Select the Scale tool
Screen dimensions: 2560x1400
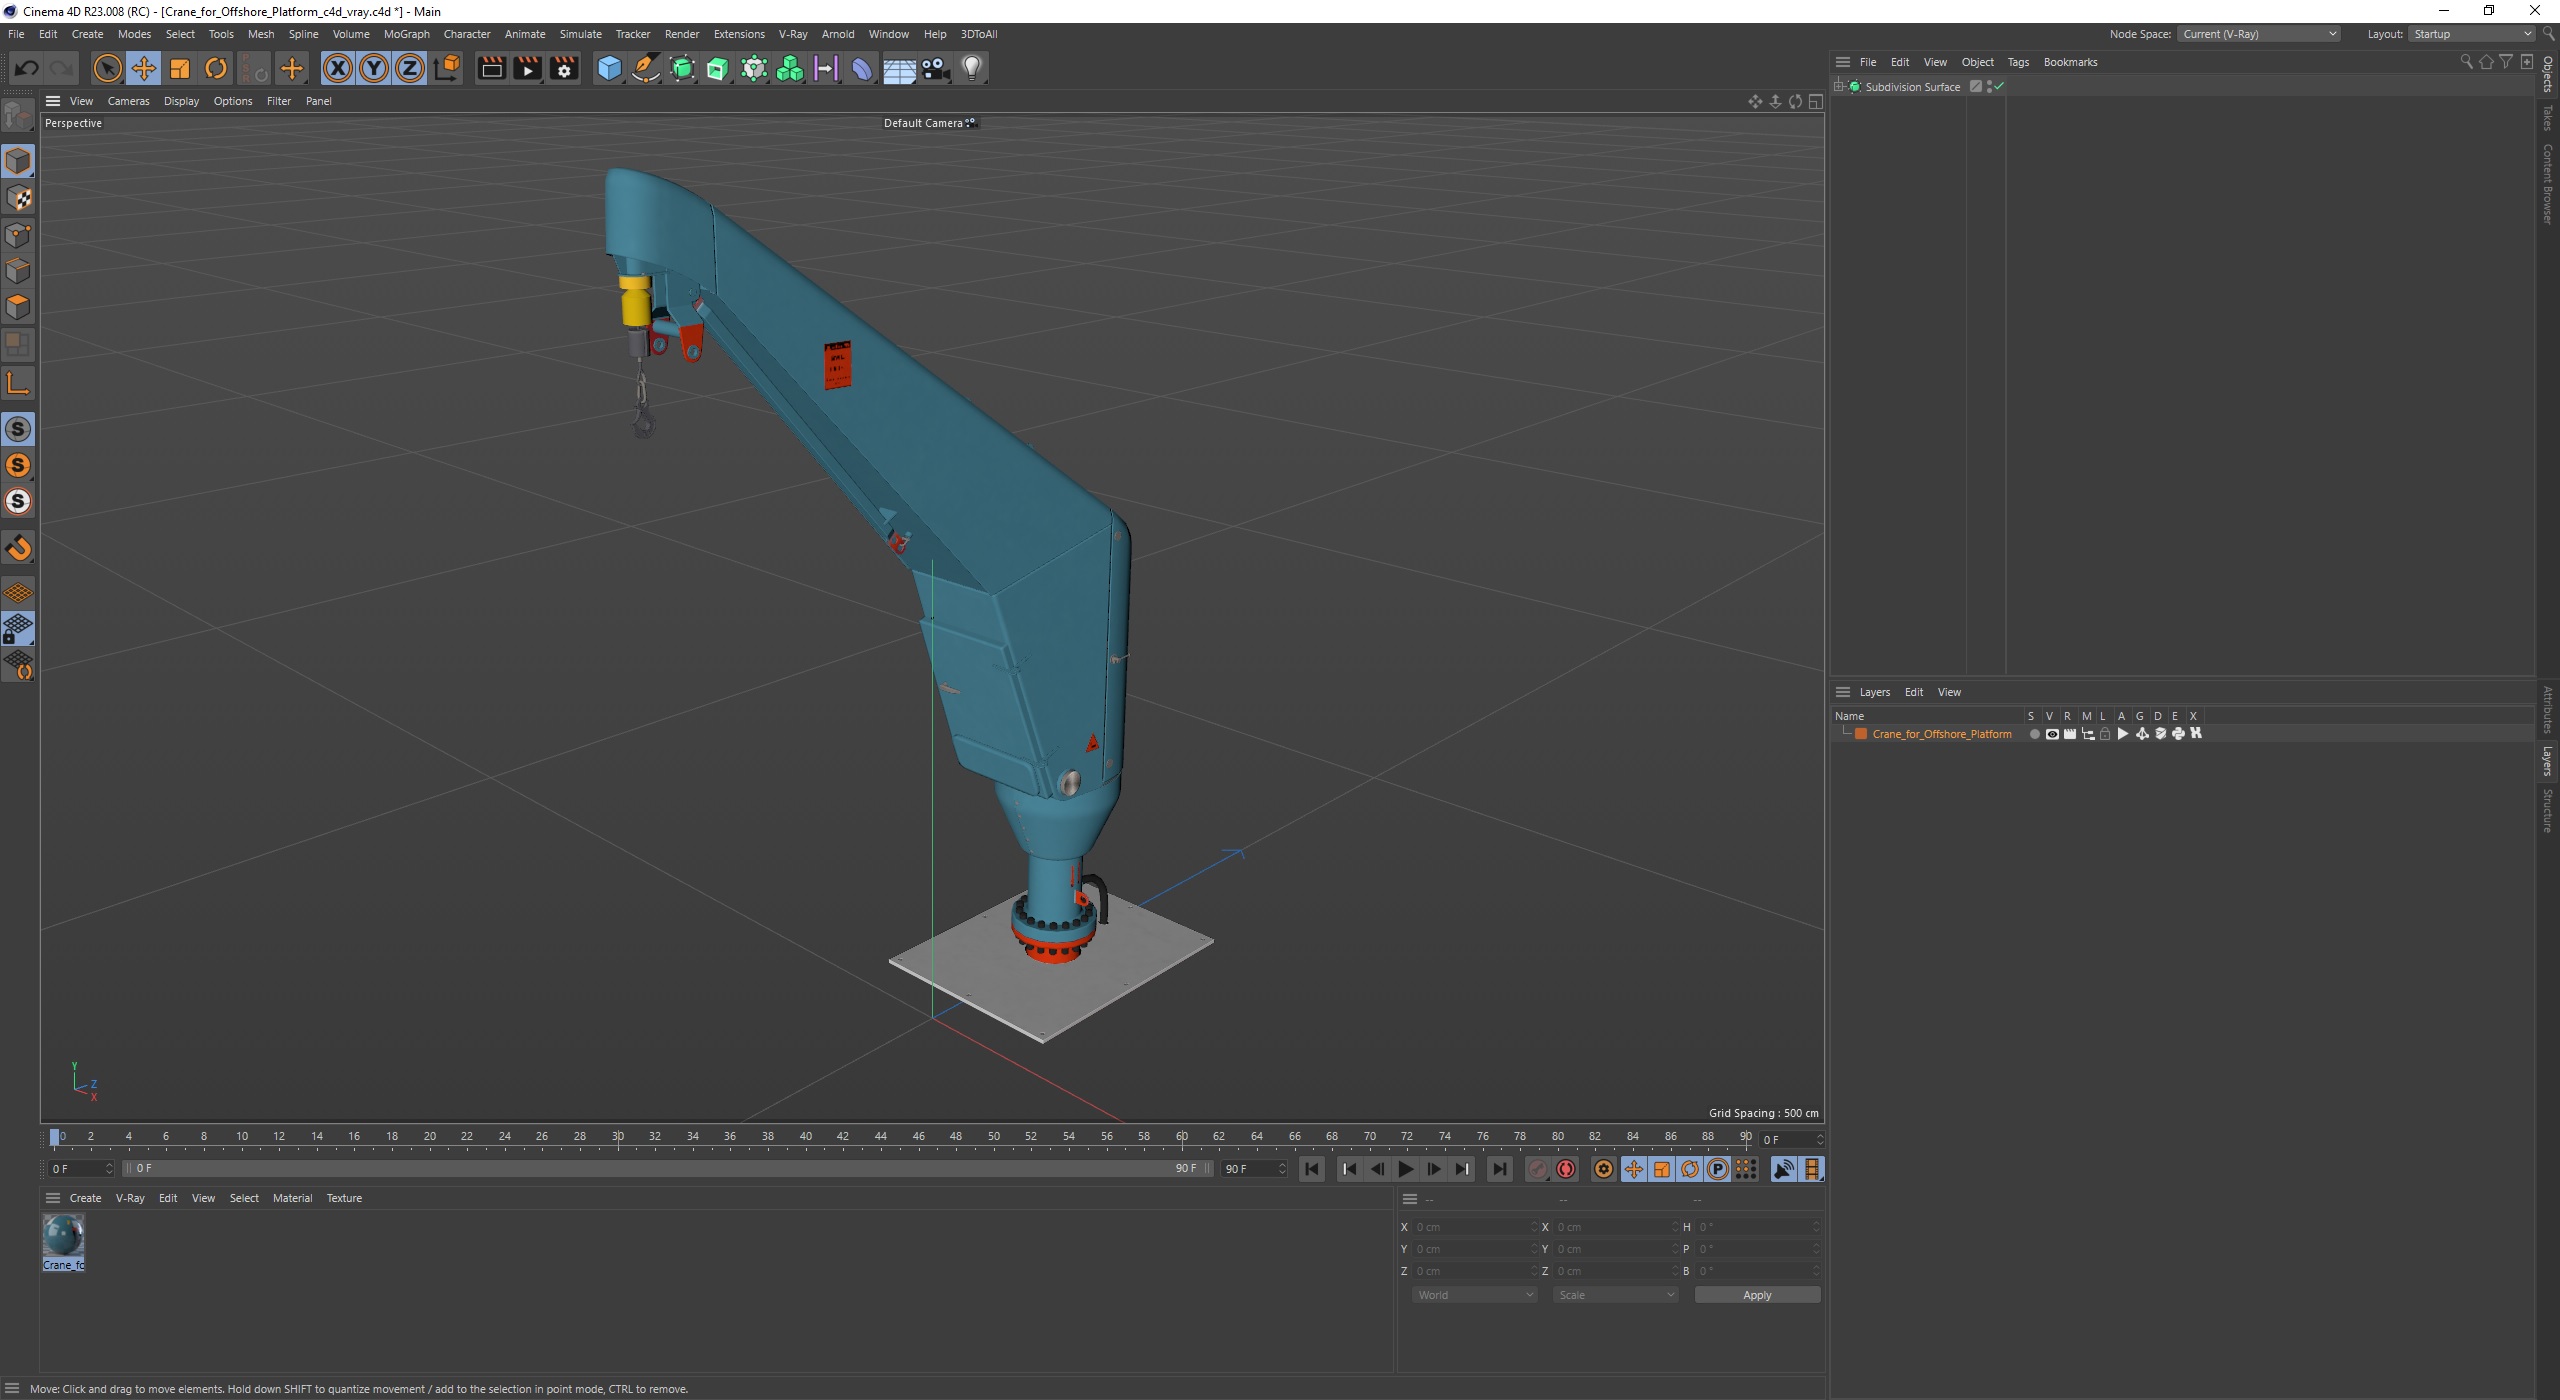pyautogui.click(x=180, y=68)
